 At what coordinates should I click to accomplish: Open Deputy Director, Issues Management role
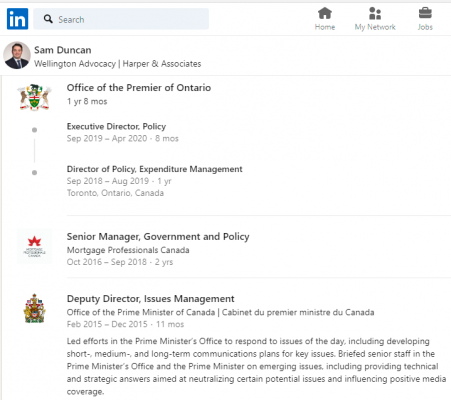(x=151, y=299)
